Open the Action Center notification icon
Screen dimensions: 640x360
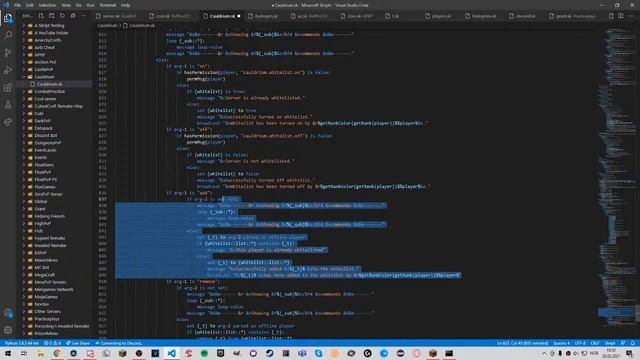coord(629,353)
